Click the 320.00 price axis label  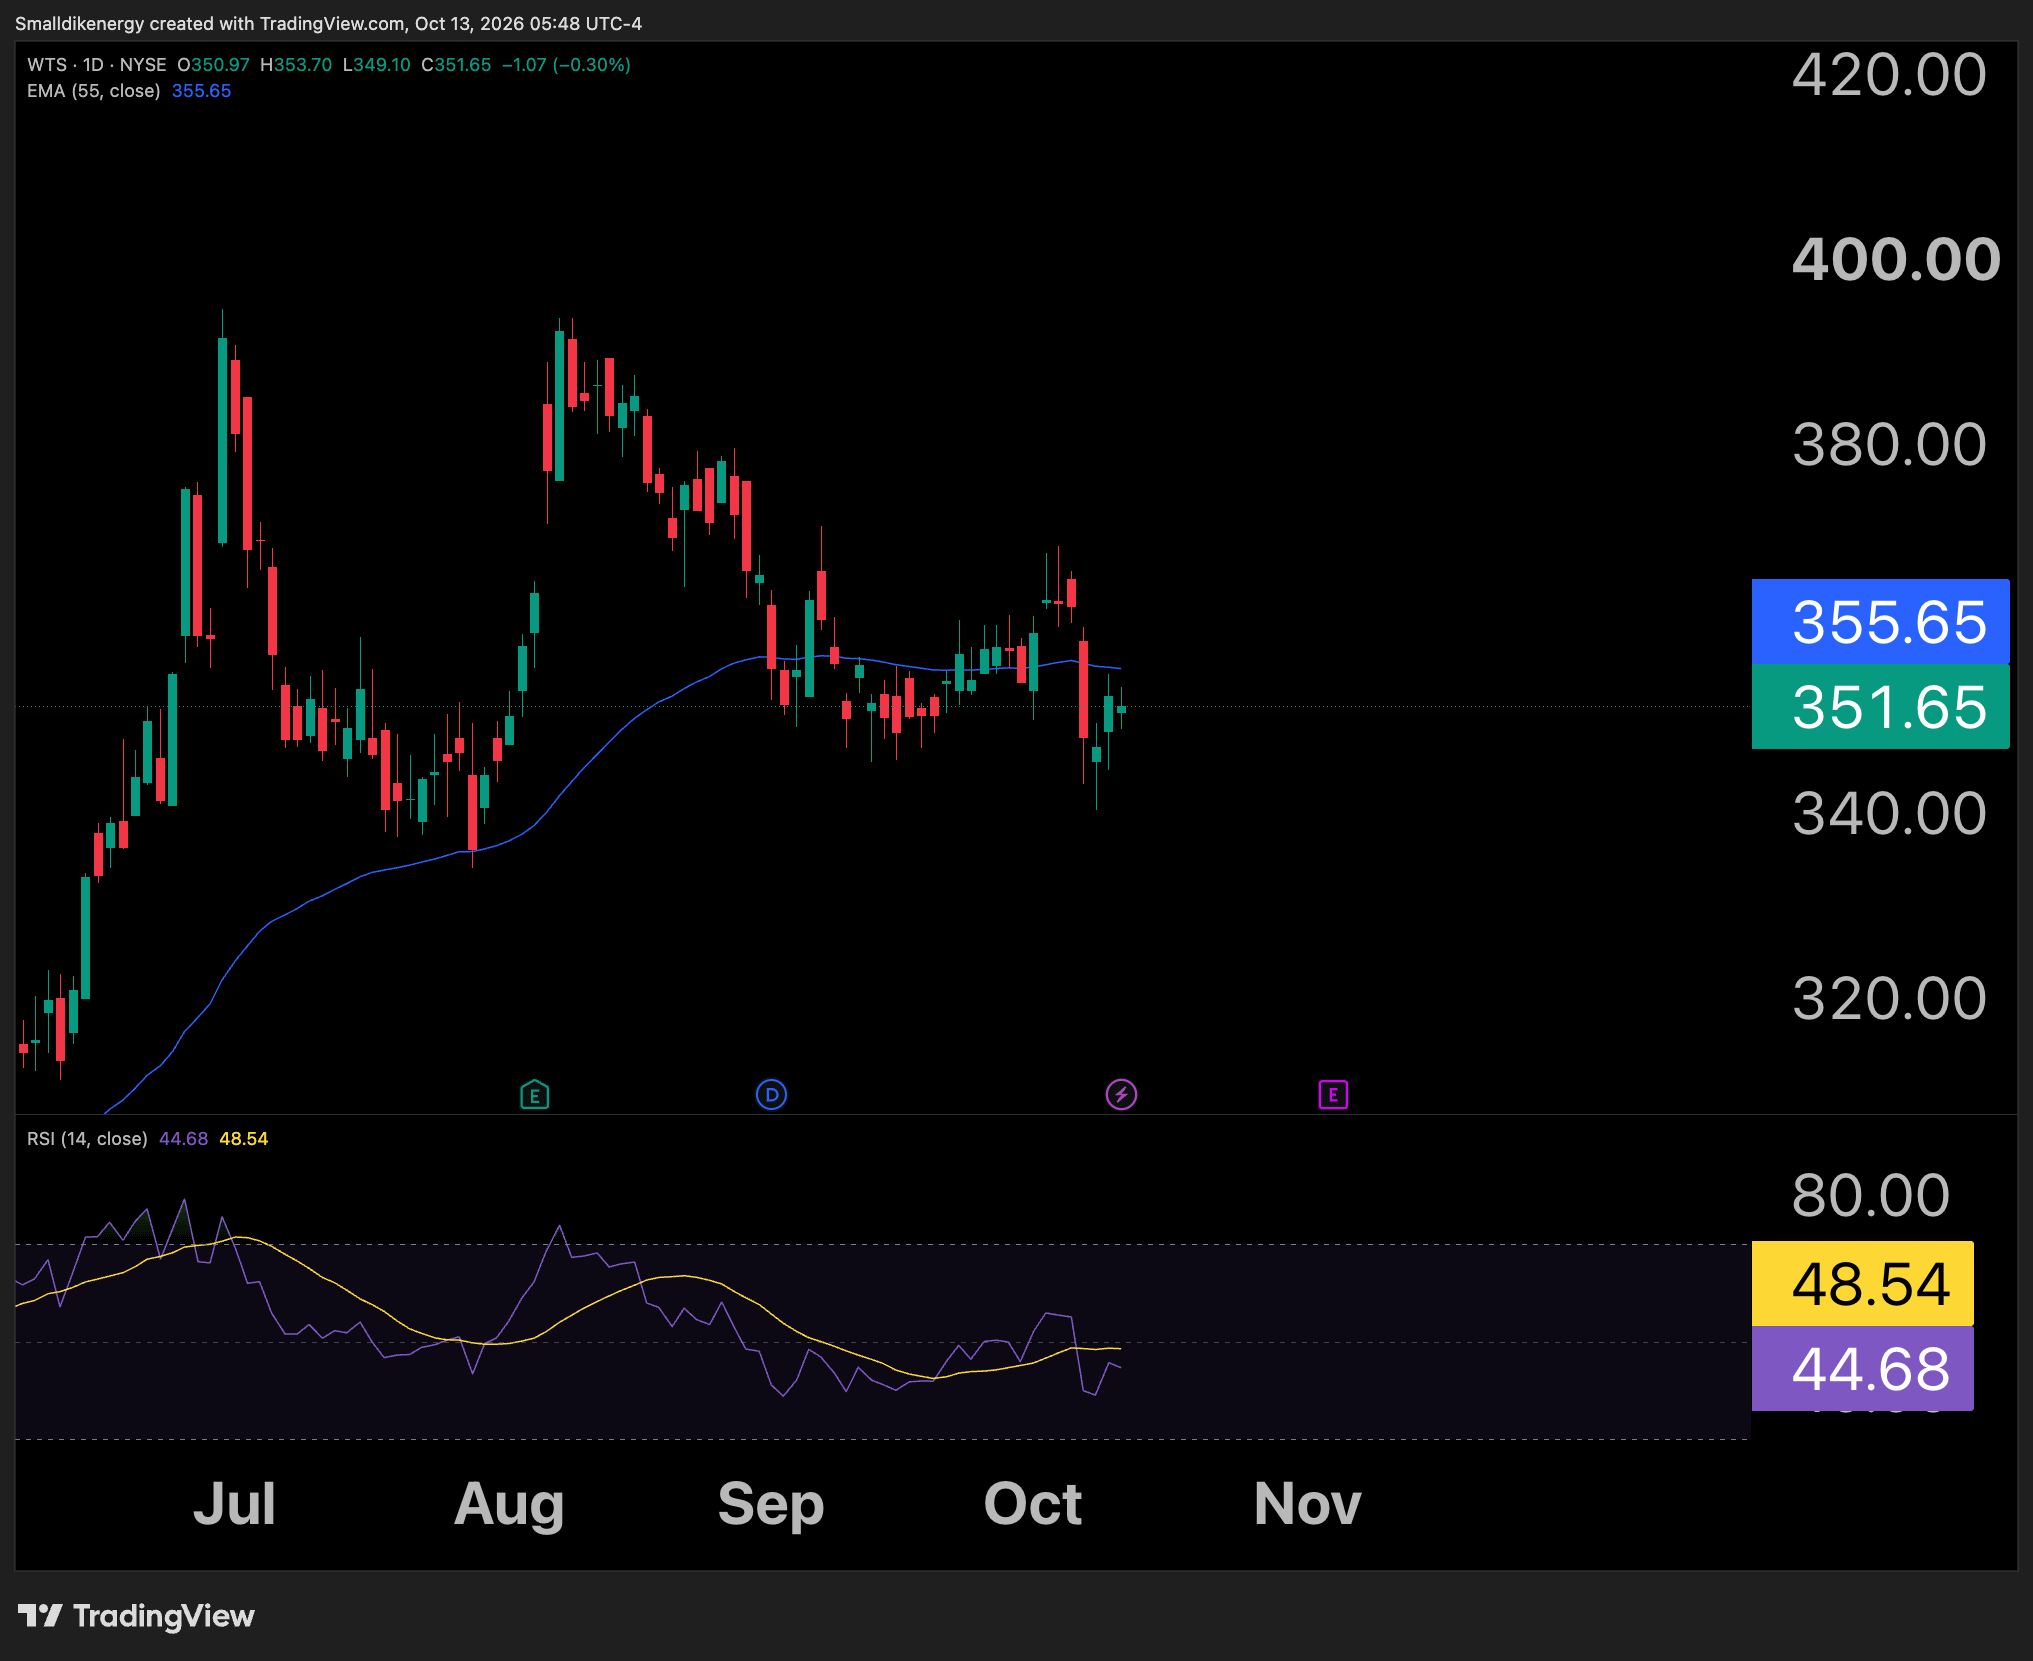coord(1889,998)
